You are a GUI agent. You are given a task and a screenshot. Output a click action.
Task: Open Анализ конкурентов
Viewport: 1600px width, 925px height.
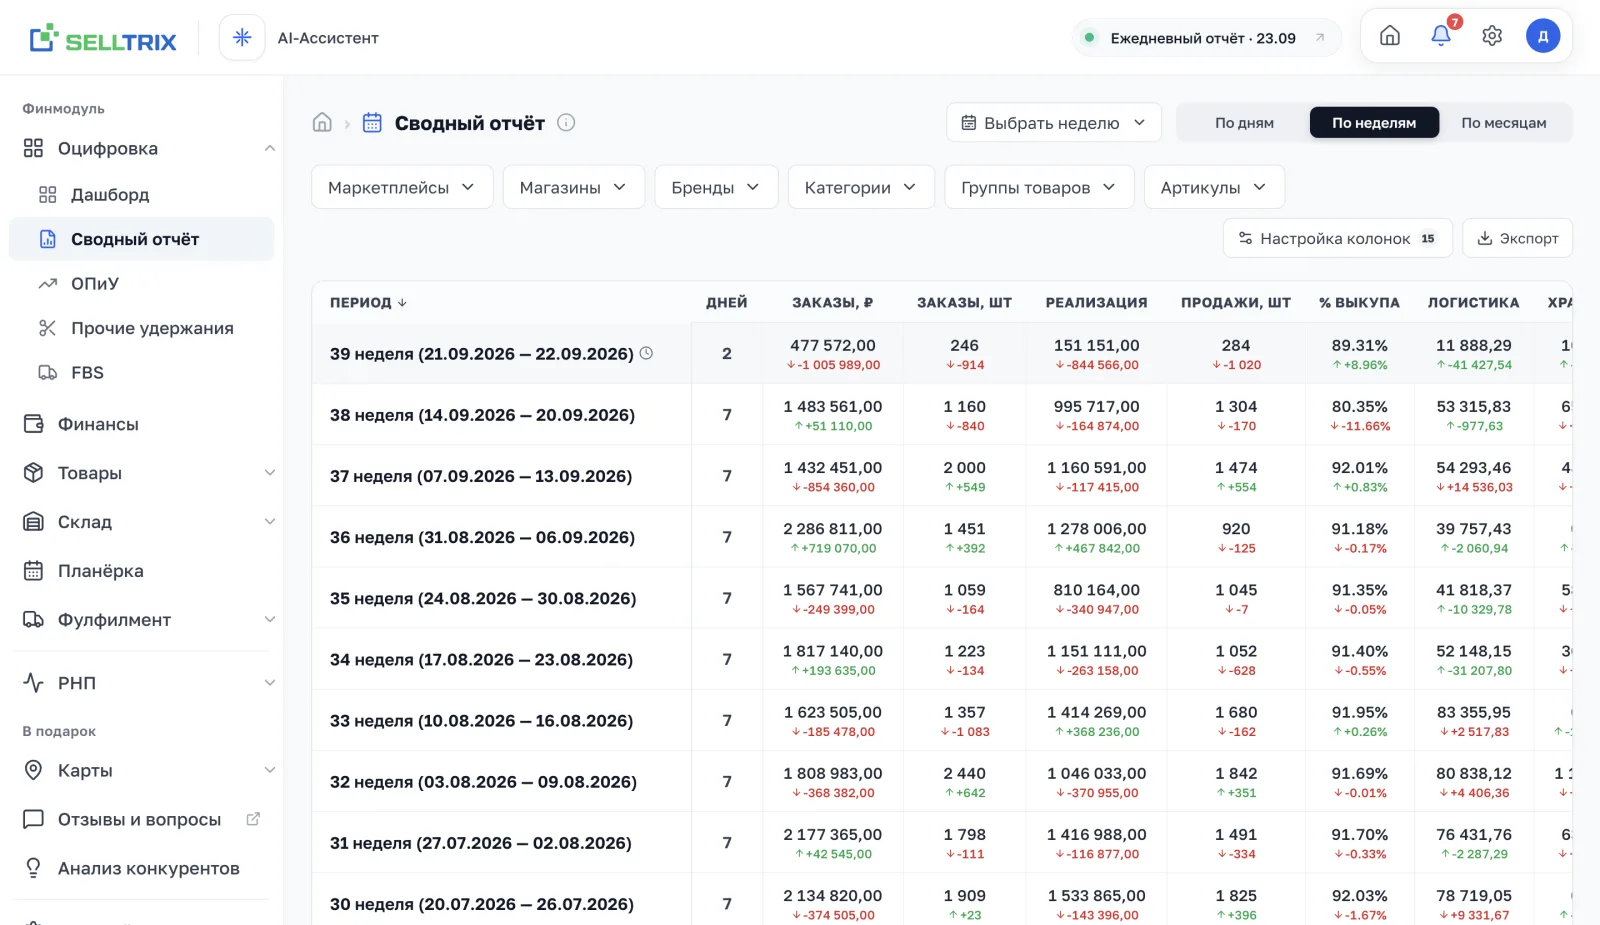pyautogui.click(x=141, y=868)
